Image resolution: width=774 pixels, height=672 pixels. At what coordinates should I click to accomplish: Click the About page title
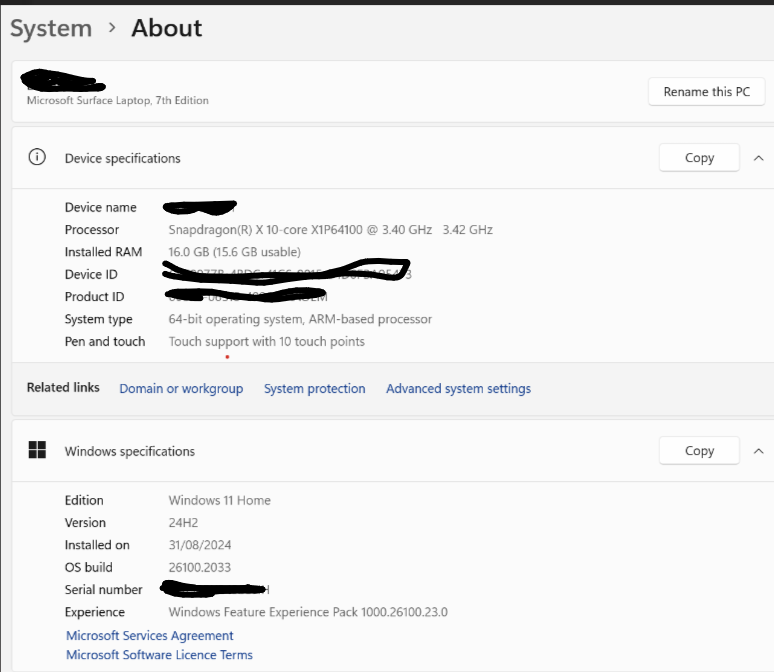pyautogui.click(x=167, y=28)
